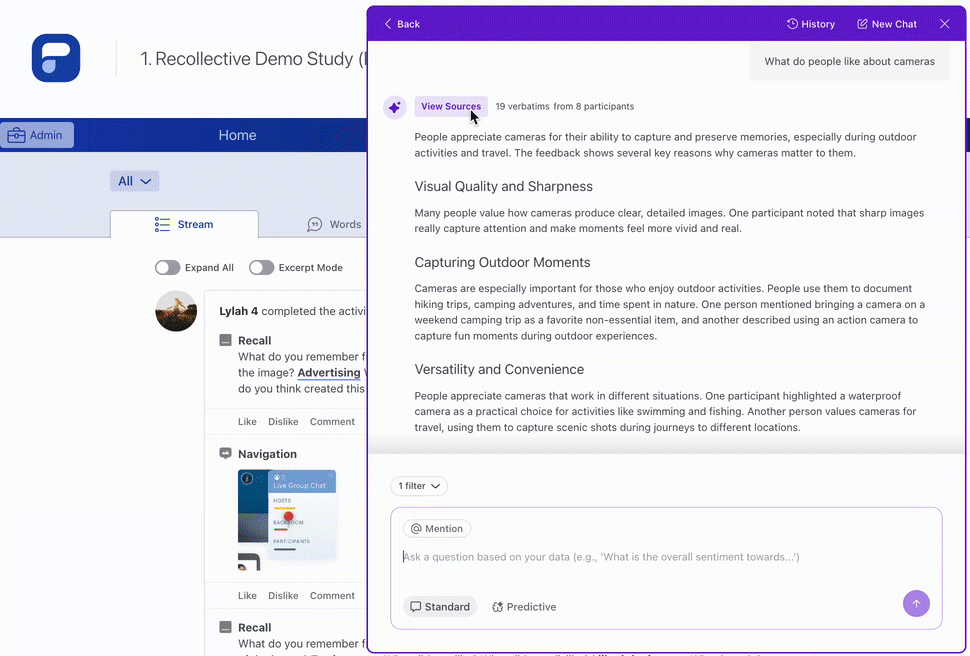Click Home in the navigation bar
970x656 pixels.
(x=237, y=135)
